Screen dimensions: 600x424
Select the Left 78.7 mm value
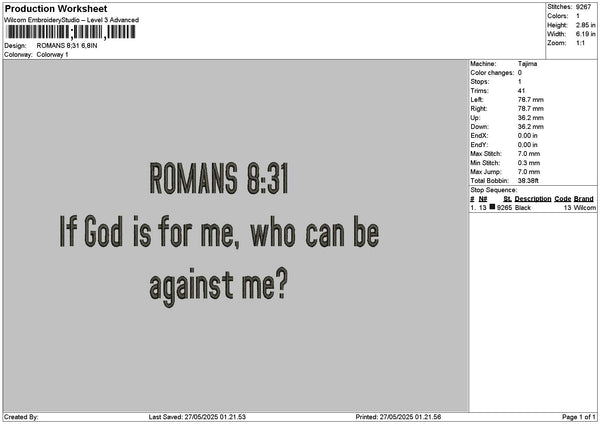tap(530, 99)
